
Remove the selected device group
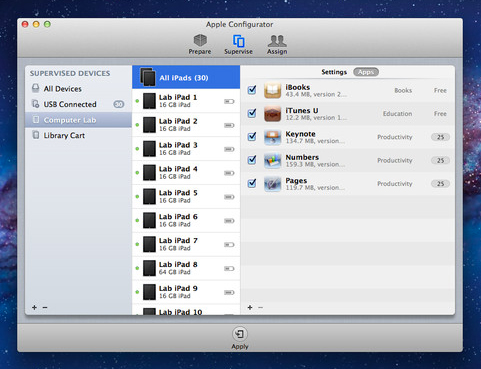tap(45, 307)
